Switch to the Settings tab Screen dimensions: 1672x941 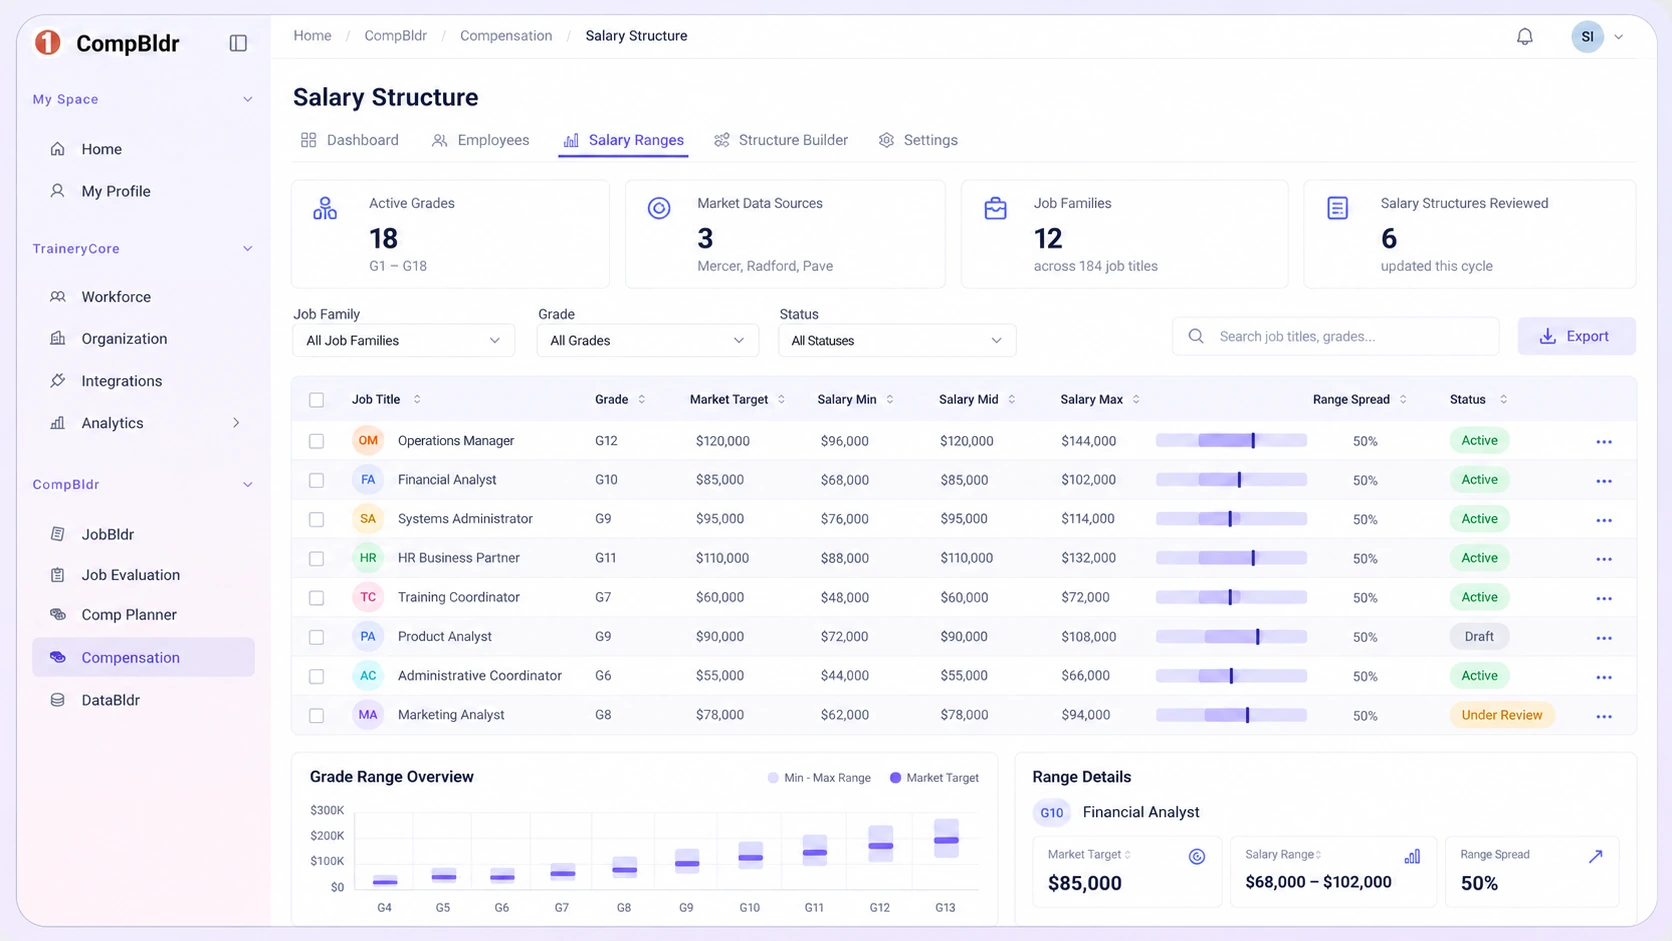[x=918, y=140]
